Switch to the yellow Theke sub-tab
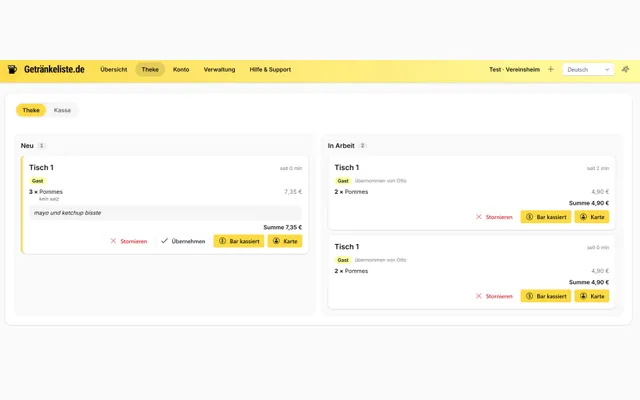Screen dimensions: 640x400 point(31,110)
